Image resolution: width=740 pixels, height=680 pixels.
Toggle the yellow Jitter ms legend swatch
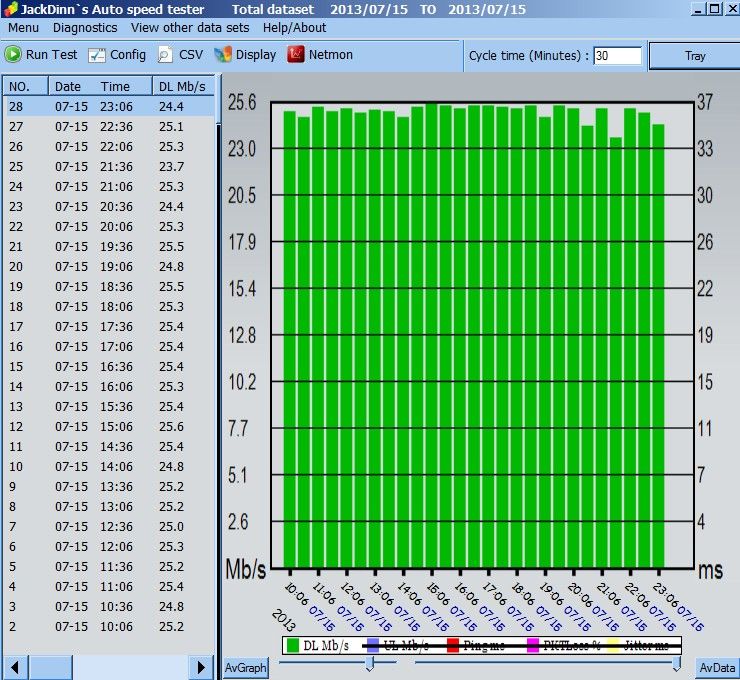613,645
